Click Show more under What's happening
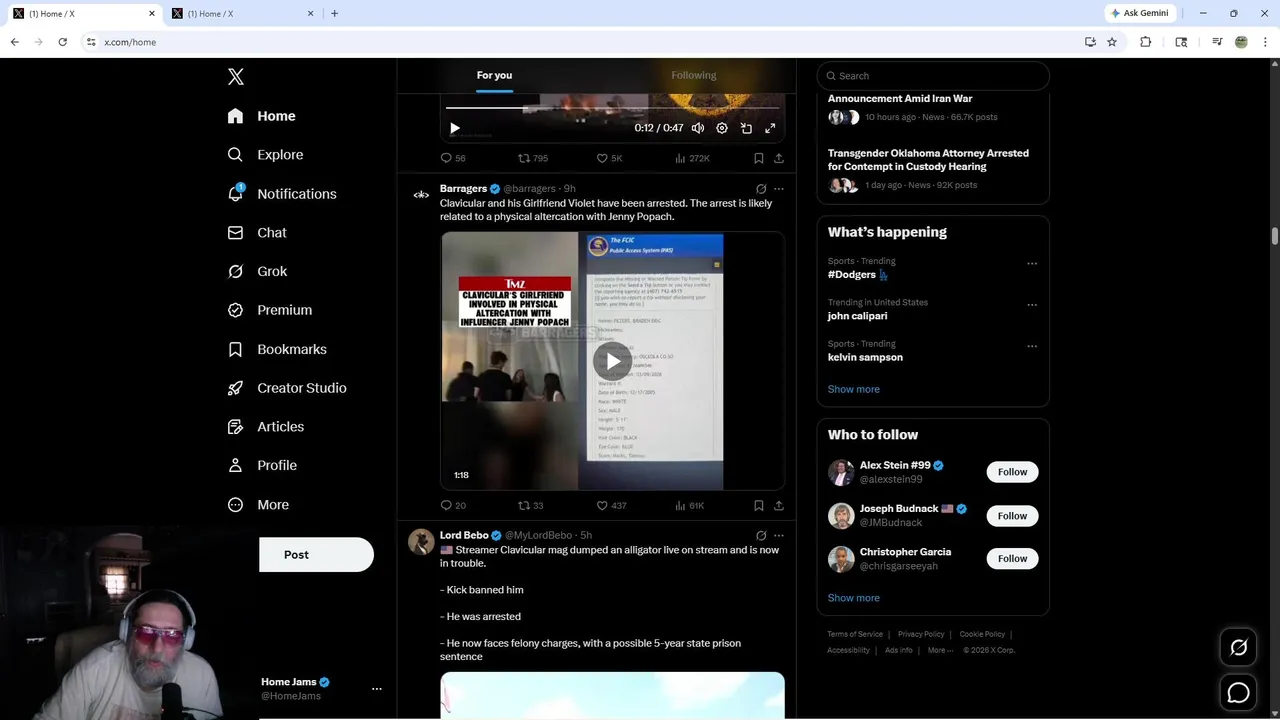1280x720 pixels. click(853, 389)
